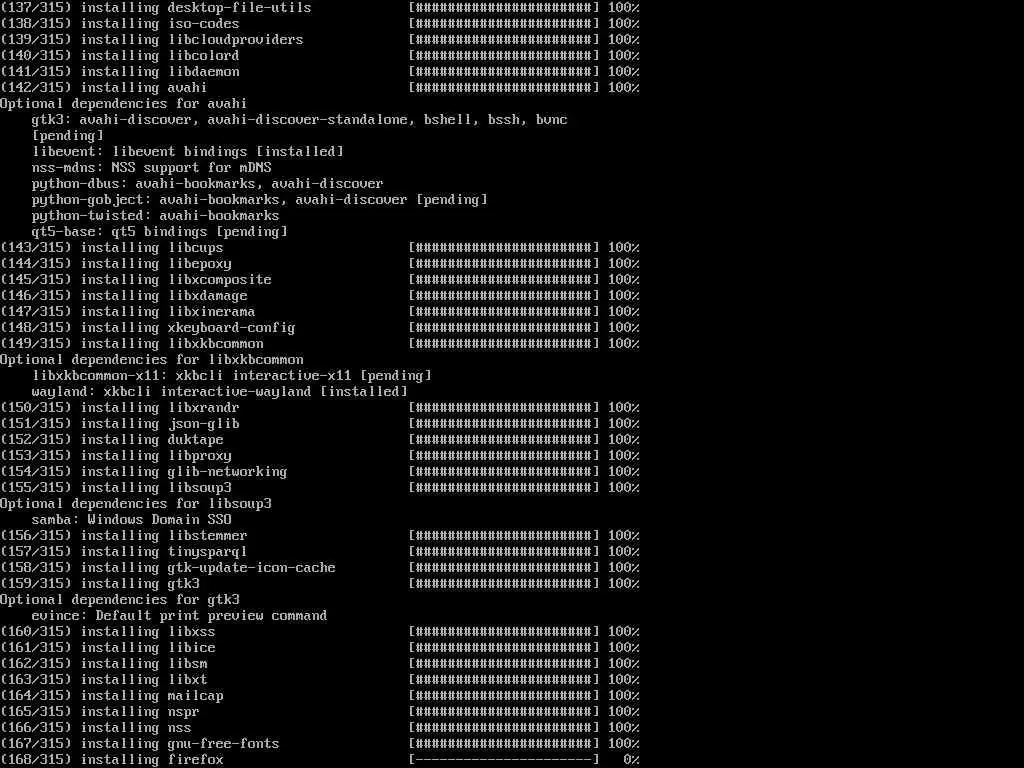Image resolution: width=1024 pixels, height=768 pixels.
Task: Click the 100% value beside libcups
Action: point(624,248)
